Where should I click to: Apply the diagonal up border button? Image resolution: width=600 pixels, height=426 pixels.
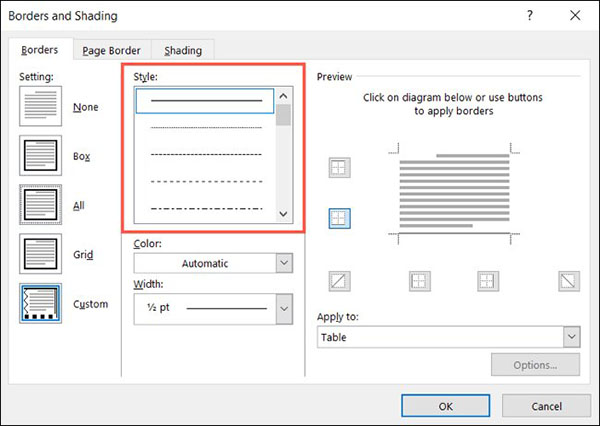tap(340, 283)
